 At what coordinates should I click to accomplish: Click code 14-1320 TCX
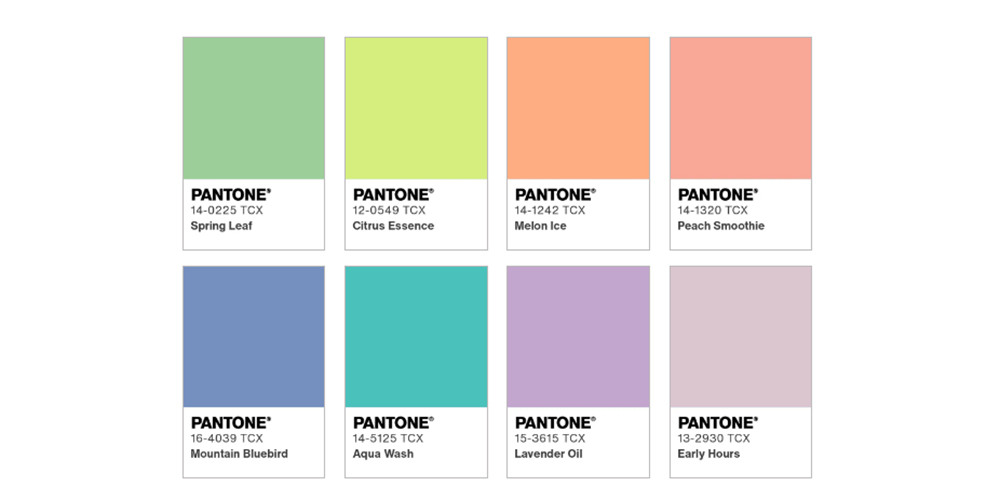tap(713, 210)
